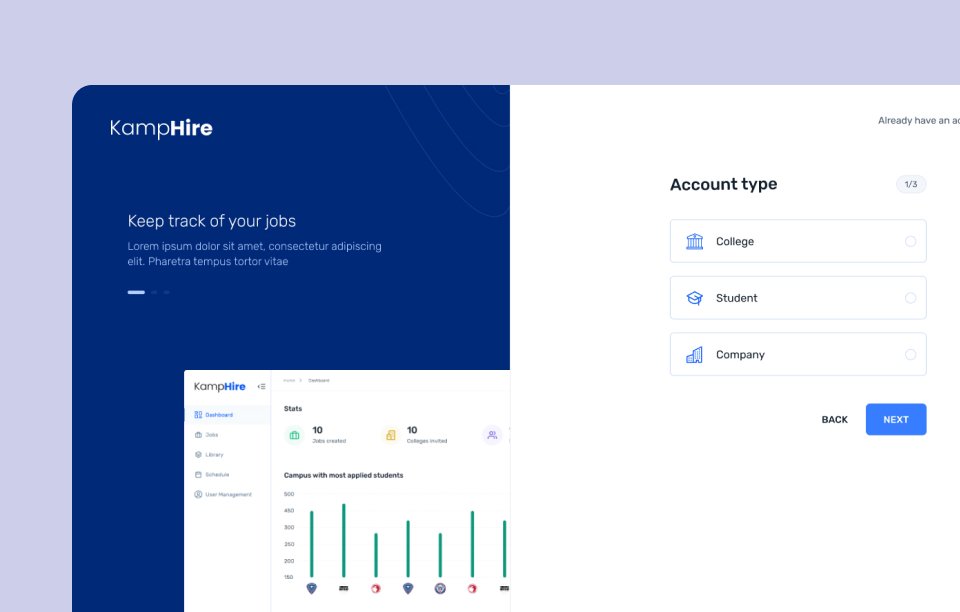Click the Jobs briefcase sidebar icon

pyautogui.click(x=198, y=435)
